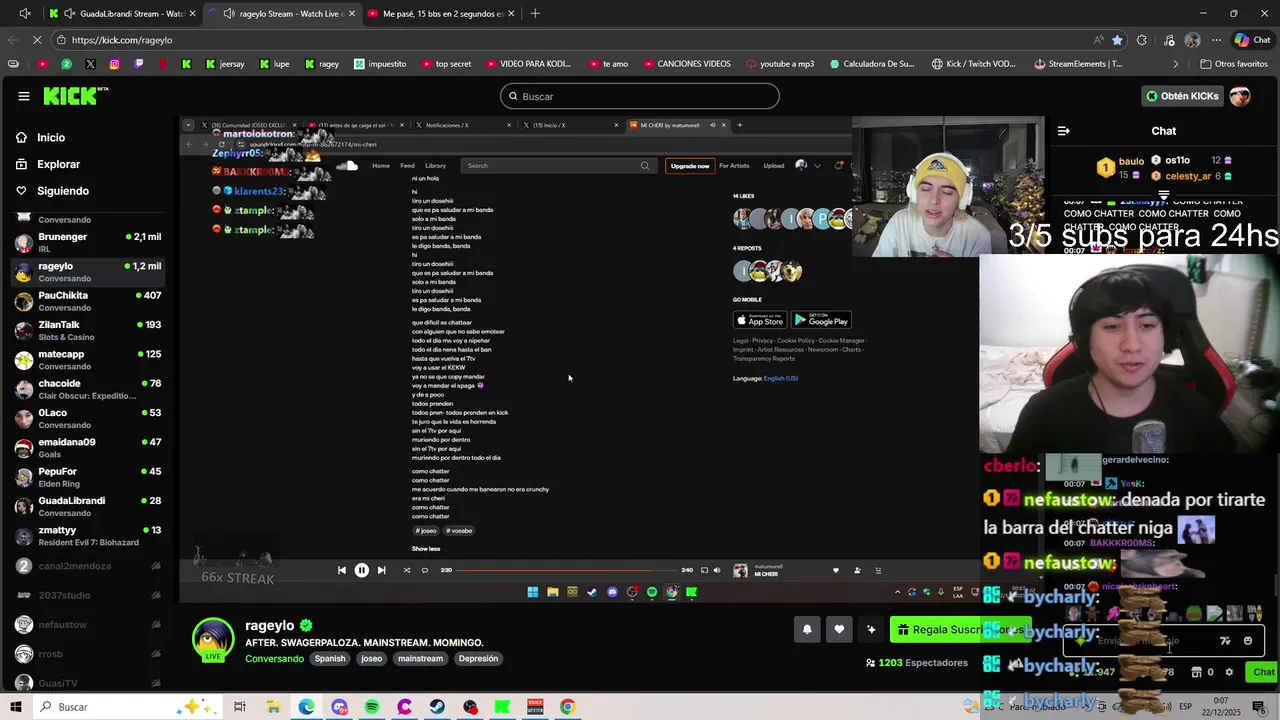The image size is (1280, 720).
Task: Open offline channel nefaustow in sidebar
Action: (87, 624)
